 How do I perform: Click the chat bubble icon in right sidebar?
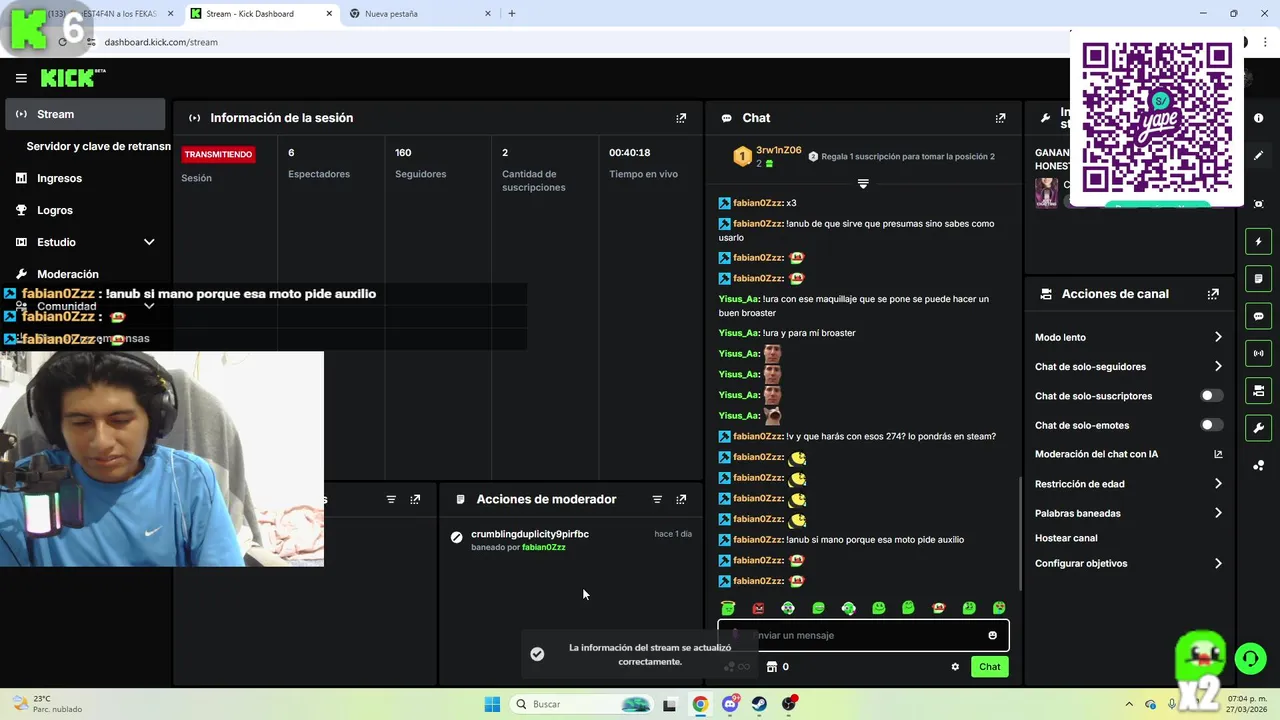pyautogui.click(x=1258, y=316)
